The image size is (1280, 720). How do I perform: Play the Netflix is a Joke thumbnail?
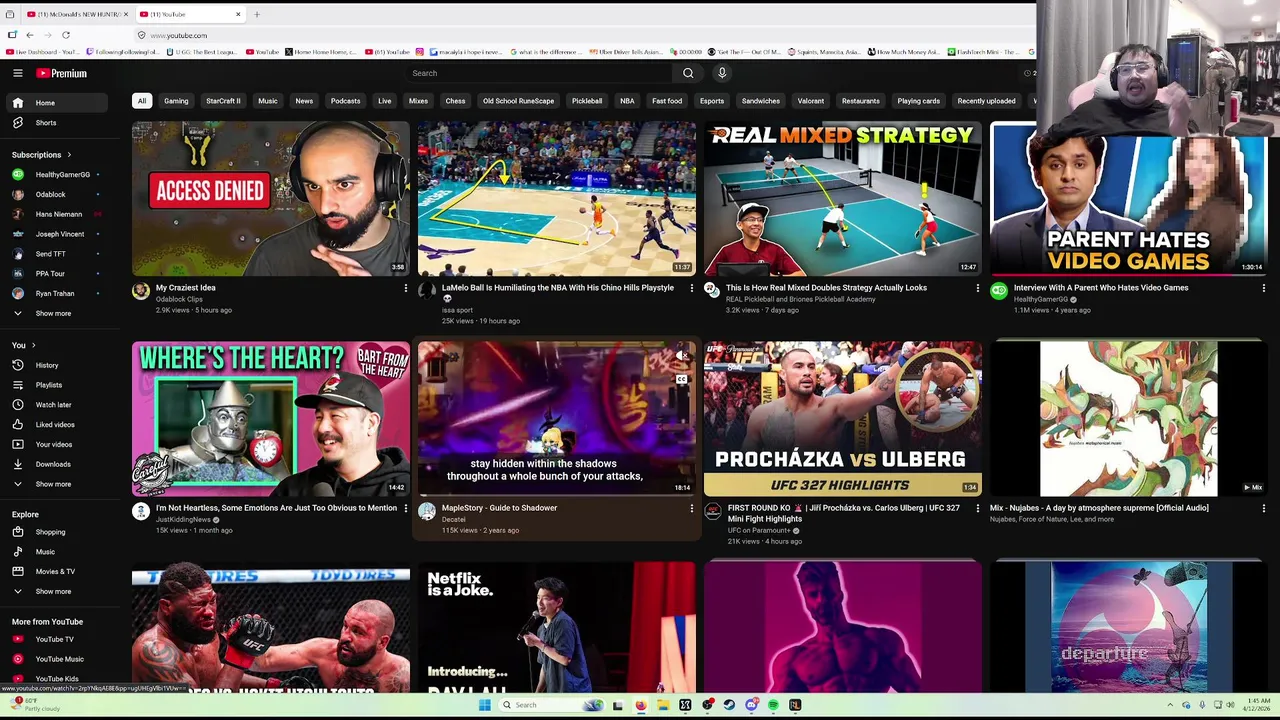click(x=557, y=627)
